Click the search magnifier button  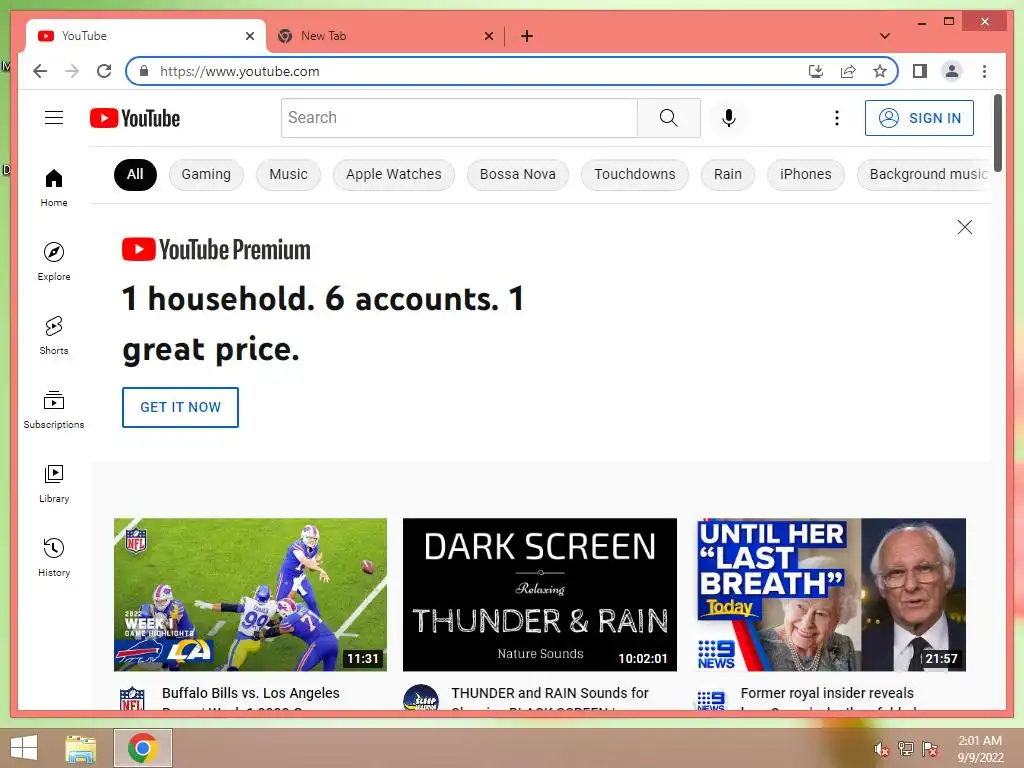668,118
